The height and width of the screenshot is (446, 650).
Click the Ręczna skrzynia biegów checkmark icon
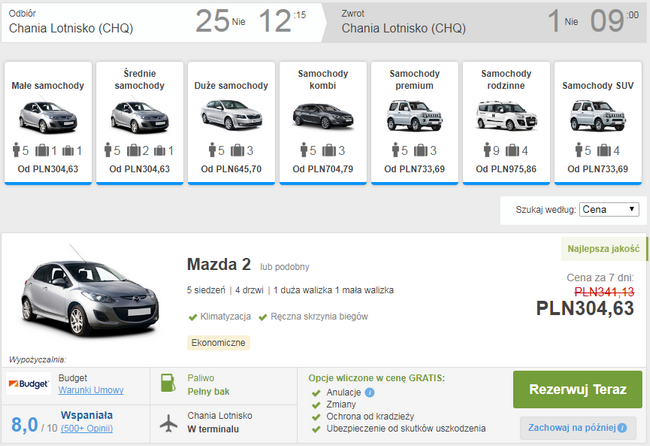coord(262,318)
